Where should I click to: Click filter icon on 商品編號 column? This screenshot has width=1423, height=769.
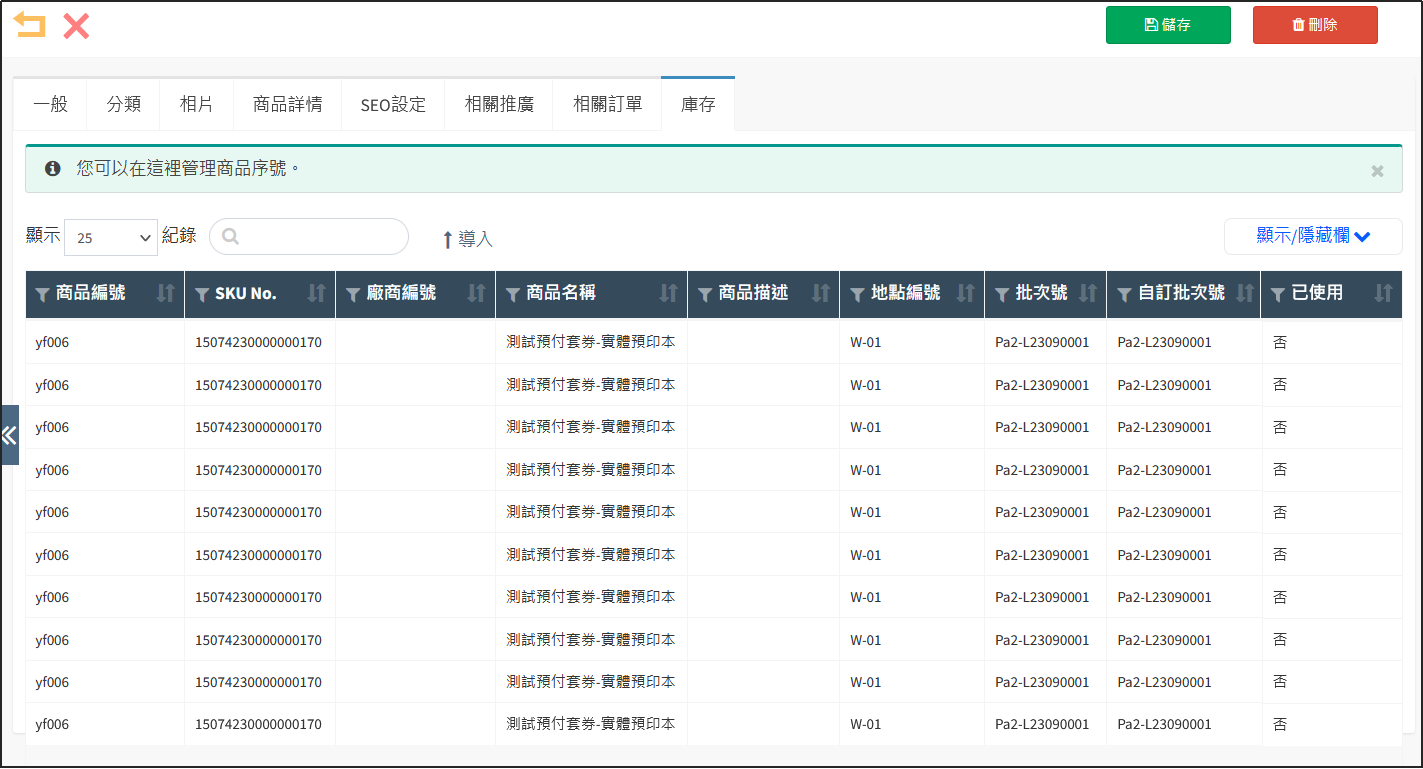pyautogui.click(x=42, y=294)
